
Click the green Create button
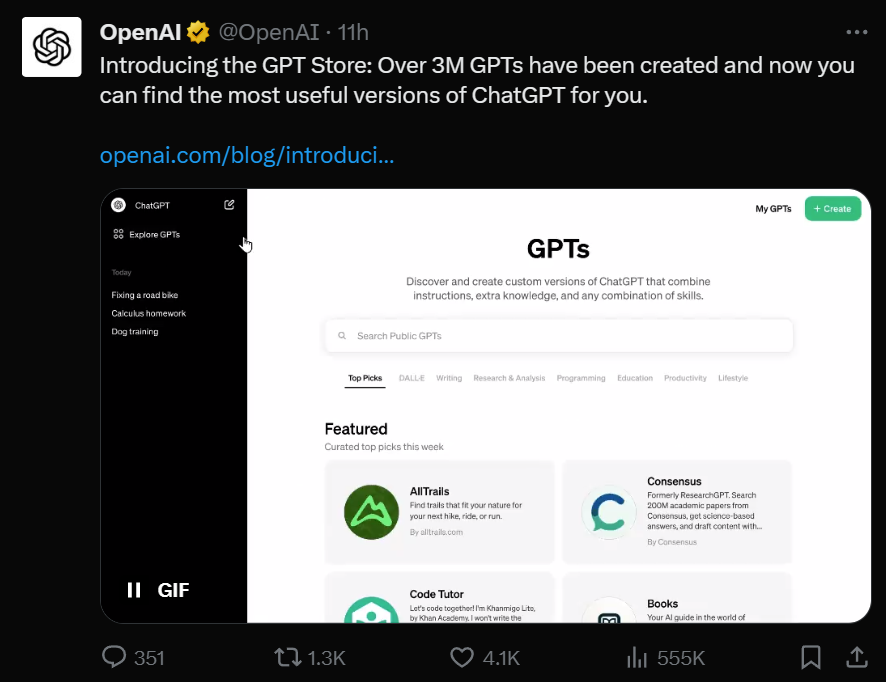832,208
